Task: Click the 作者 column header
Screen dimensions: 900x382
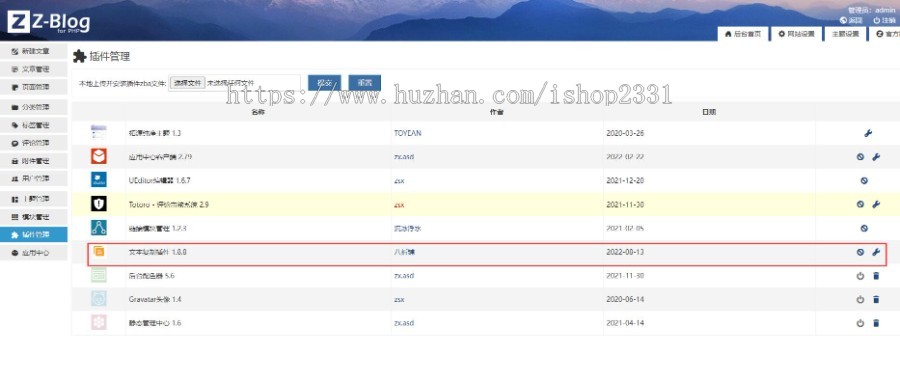Action: pyautogui.click(x=496, y=112)
